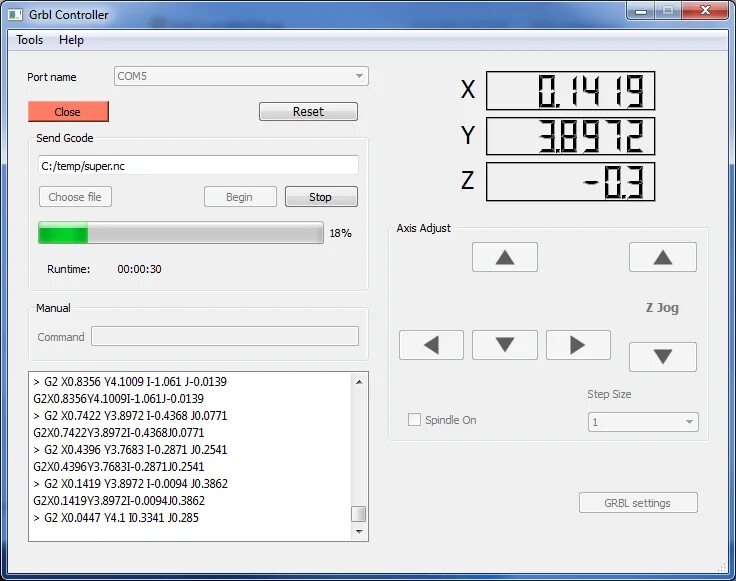Image resolution: width=736 pixels, height=581 pixels.
Task: Click the Y position display 3.8972
Action: pyautogui.click(x=570, y=136)
